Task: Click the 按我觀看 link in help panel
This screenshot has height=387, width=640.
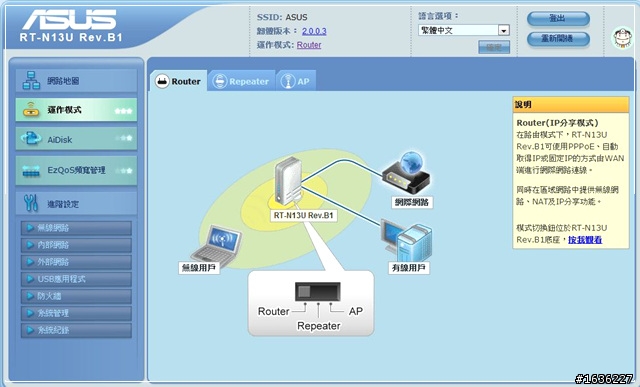Action: (585, 240)
